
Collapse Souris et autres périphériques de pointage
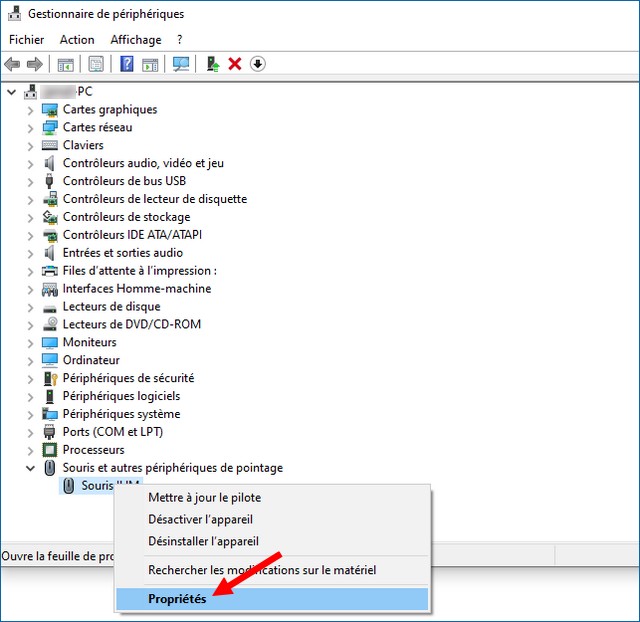pos(30,468)
